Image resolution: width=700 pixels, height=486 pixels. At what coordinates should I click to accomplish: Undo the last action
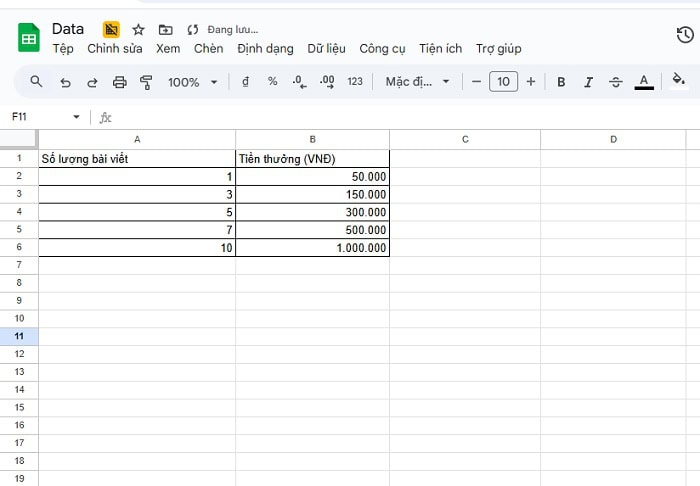click(x=65, y=82)
